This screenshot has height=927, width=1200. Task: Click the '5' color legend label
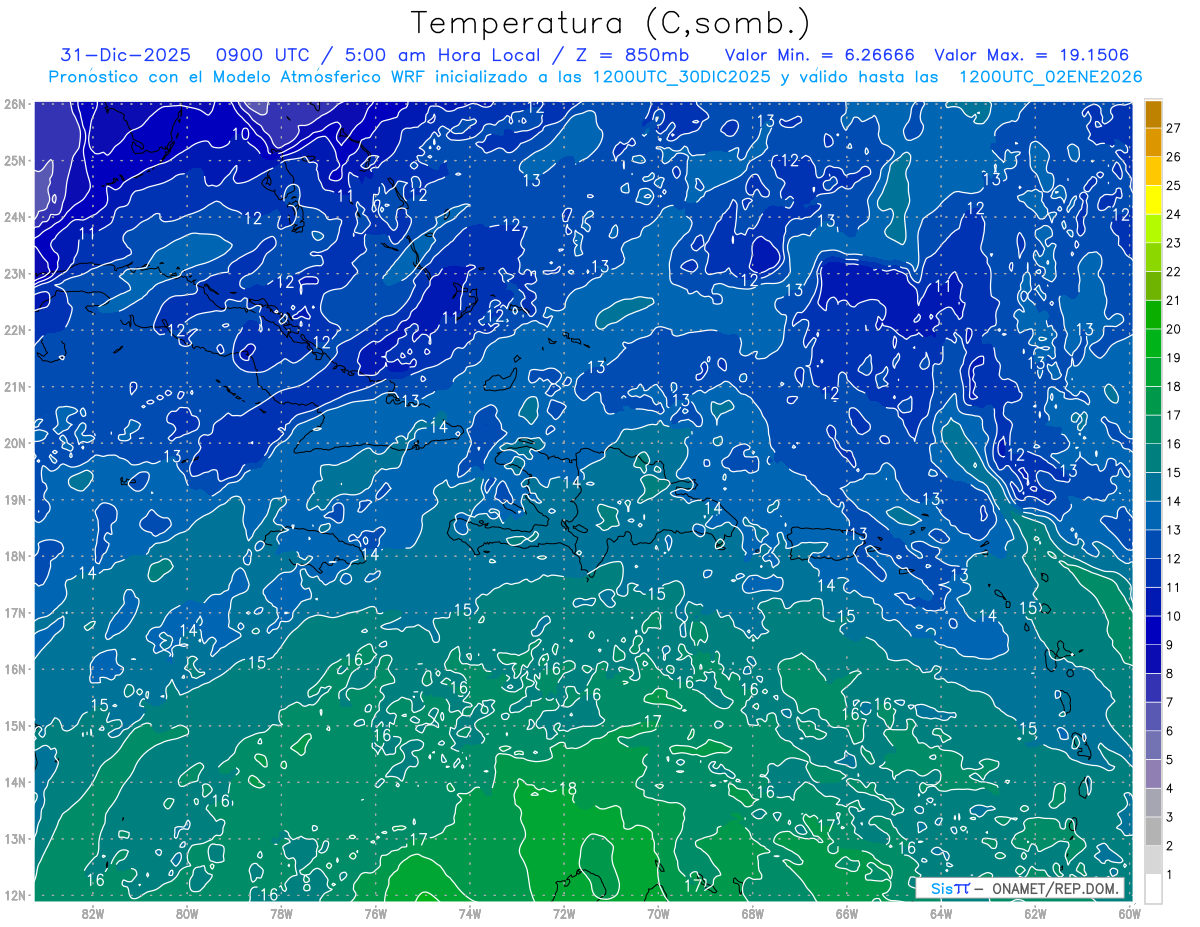pos(1169,760)
